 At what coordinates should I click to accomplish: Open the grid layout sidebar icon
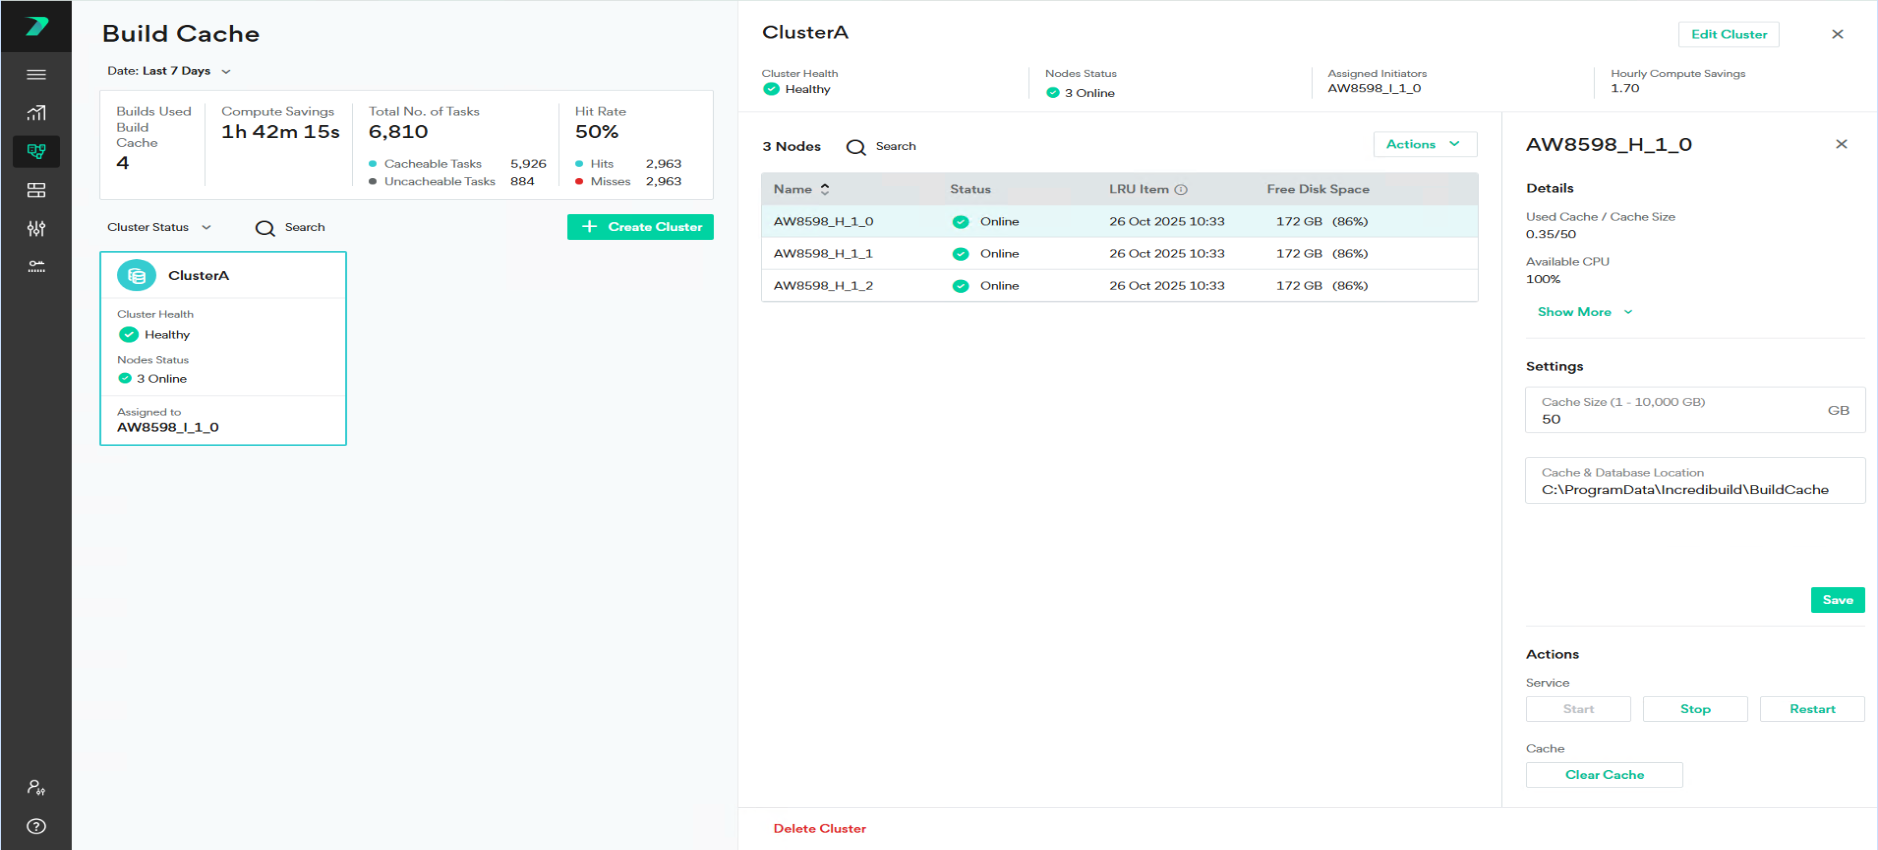tap(36, 190)
